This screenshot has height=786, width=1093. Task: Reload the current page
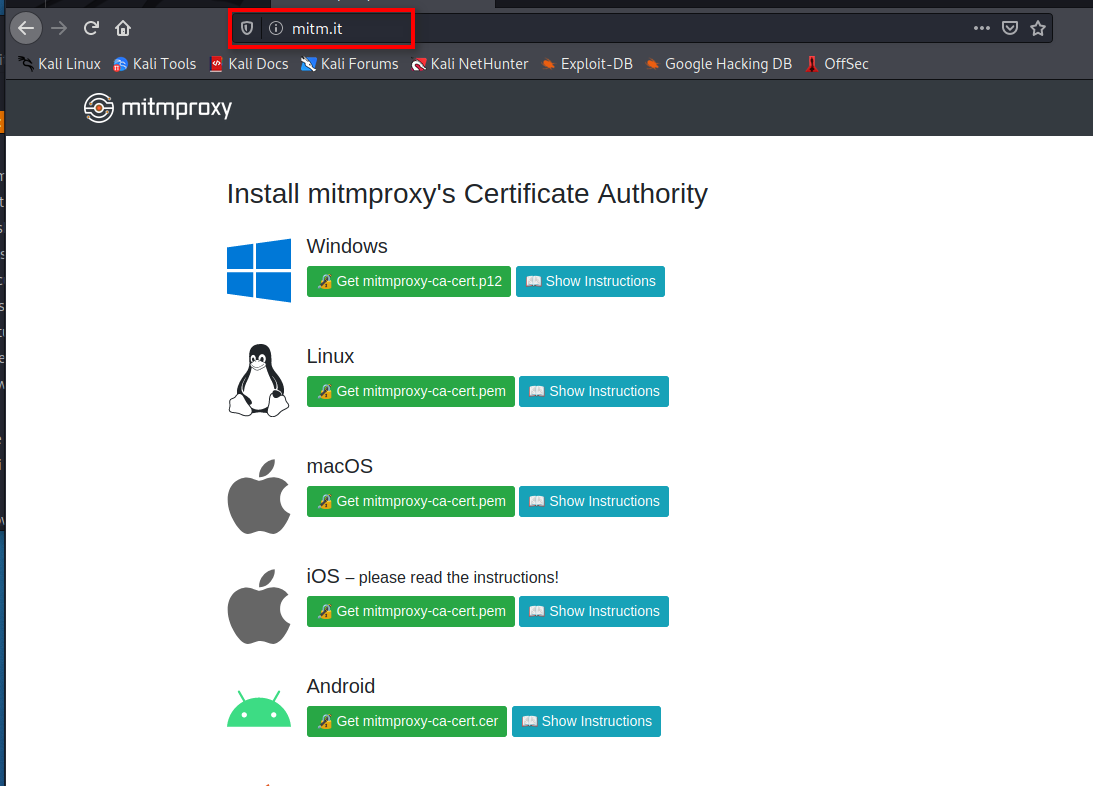pyautogui.click(x=91, y=28)
